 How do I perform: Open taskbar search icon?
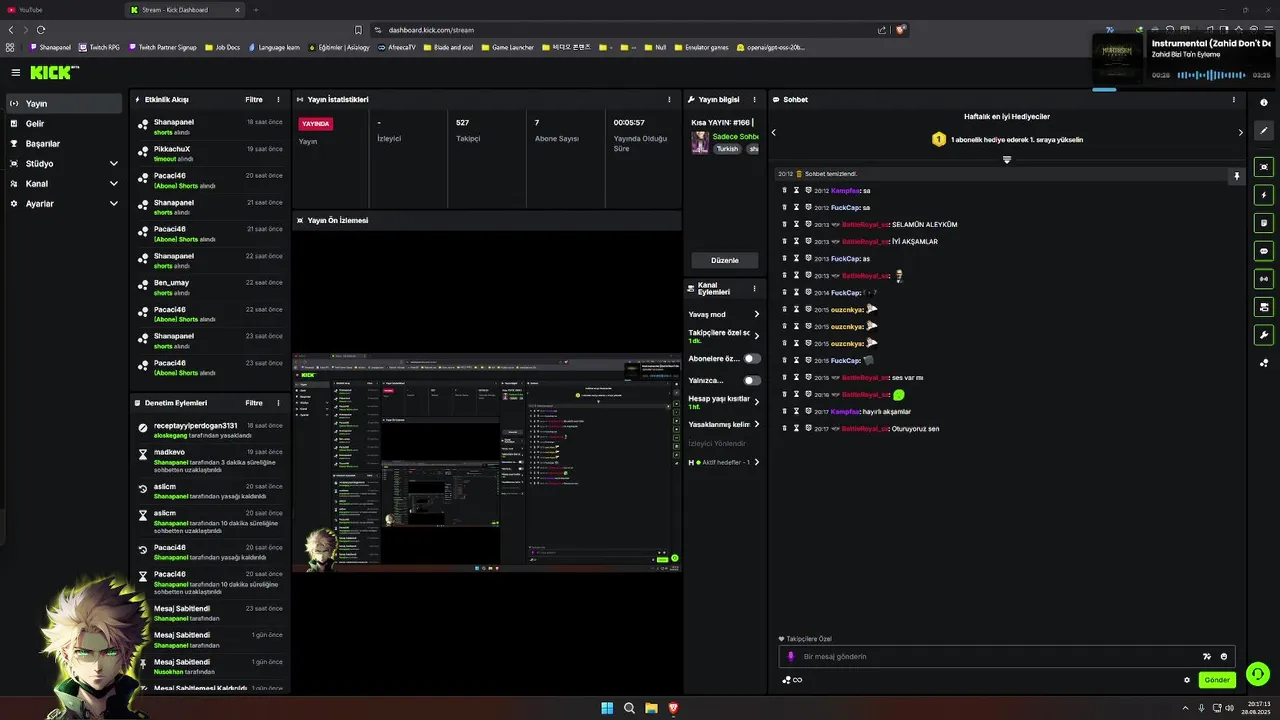(629, 708)
